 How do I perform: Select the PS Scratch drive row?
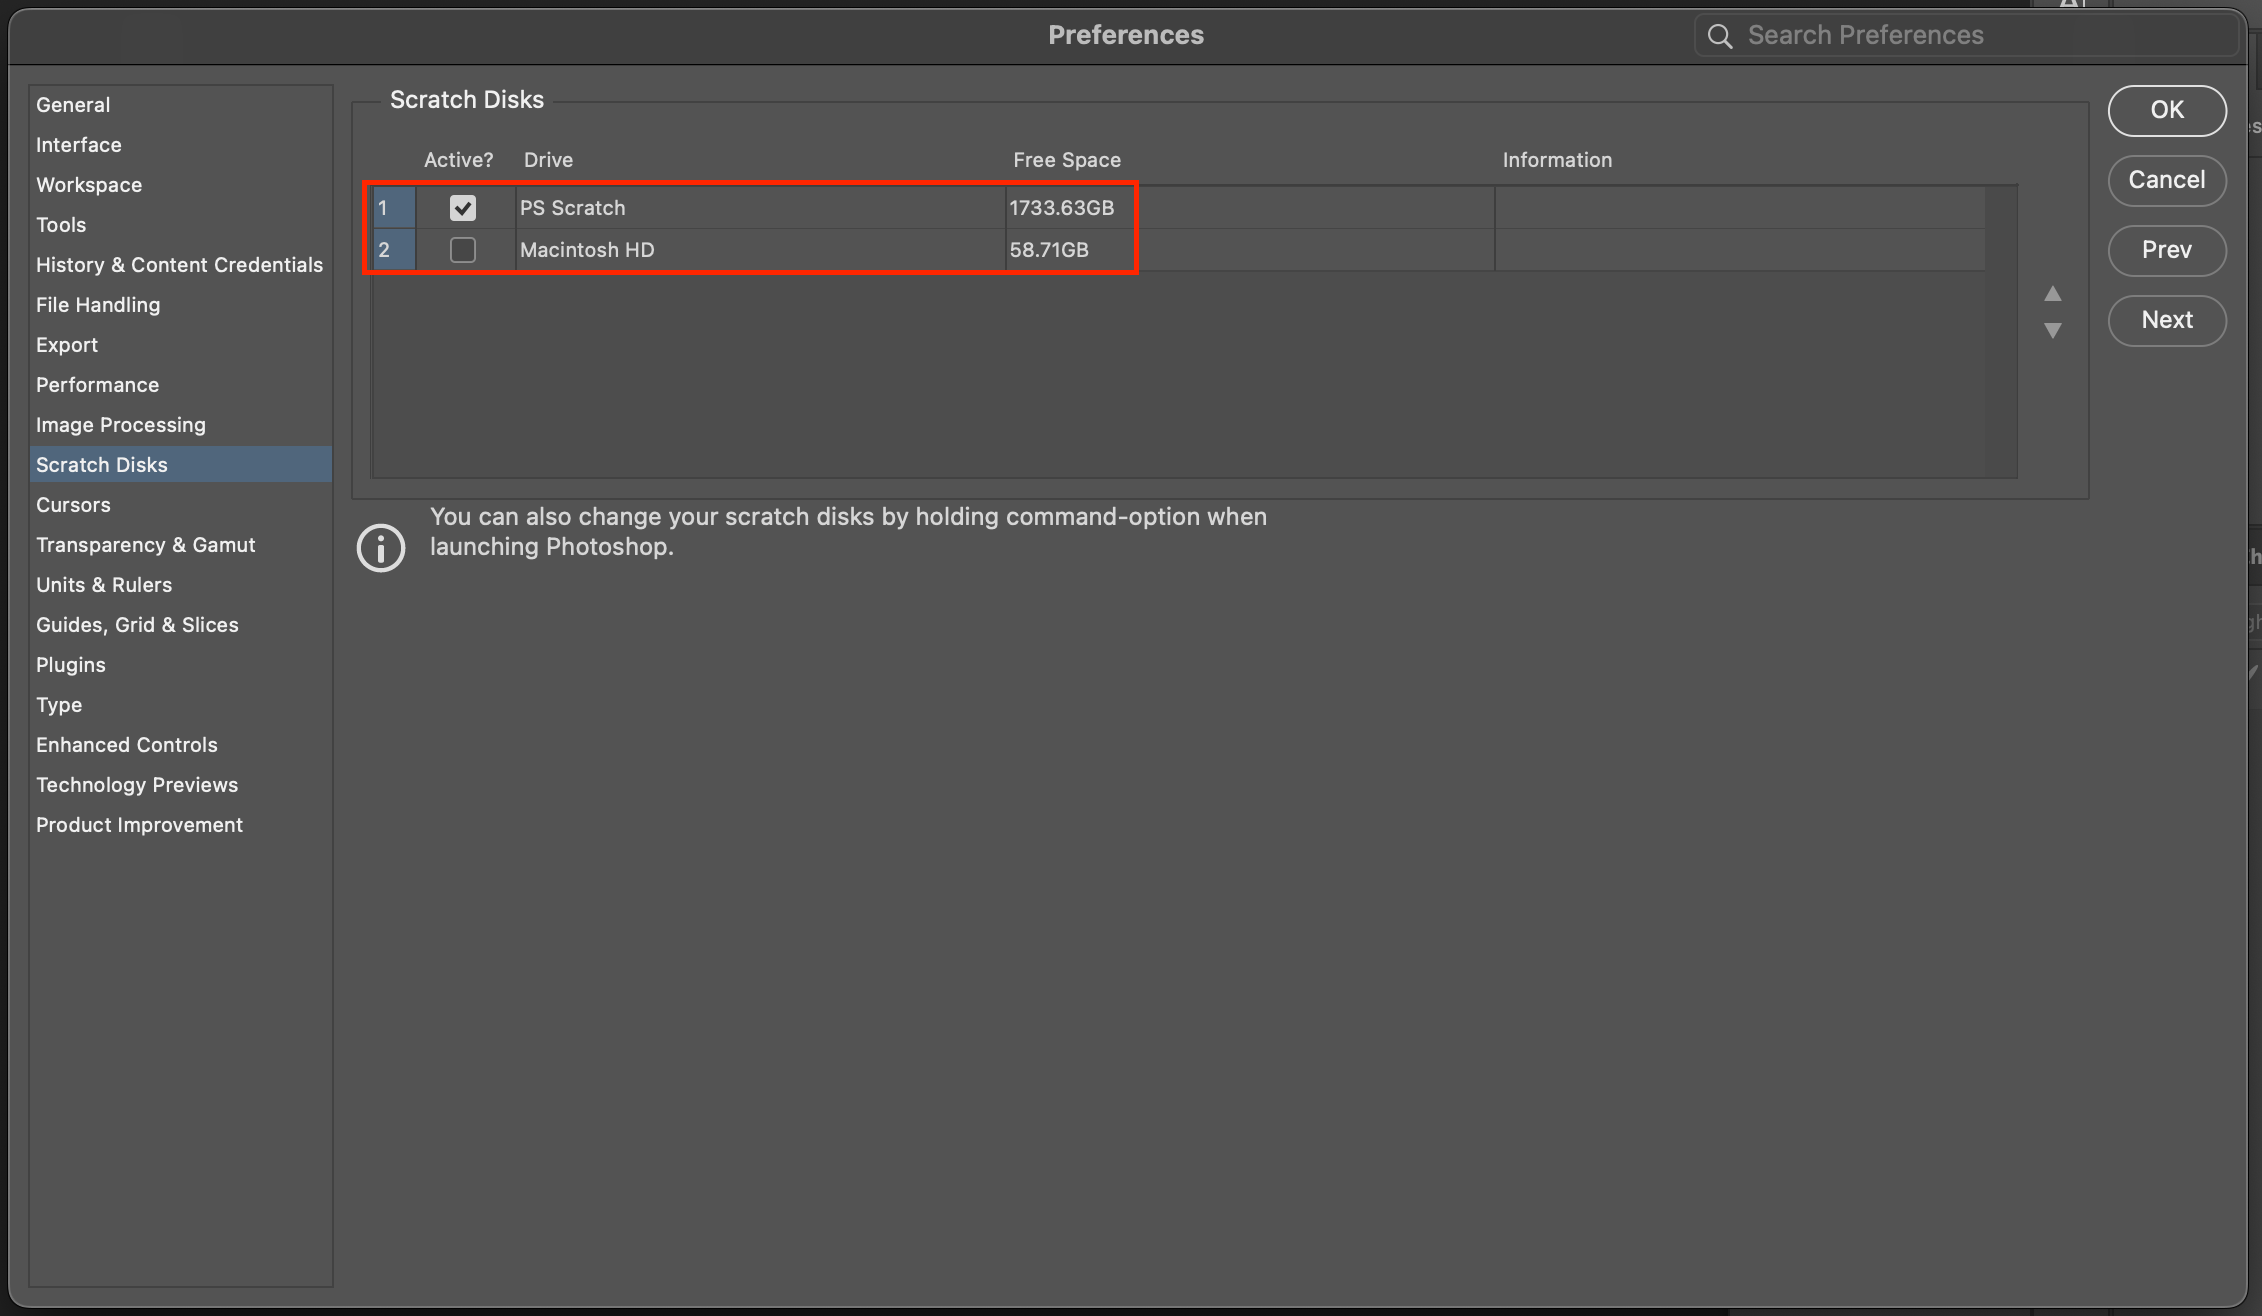point(572,208)
